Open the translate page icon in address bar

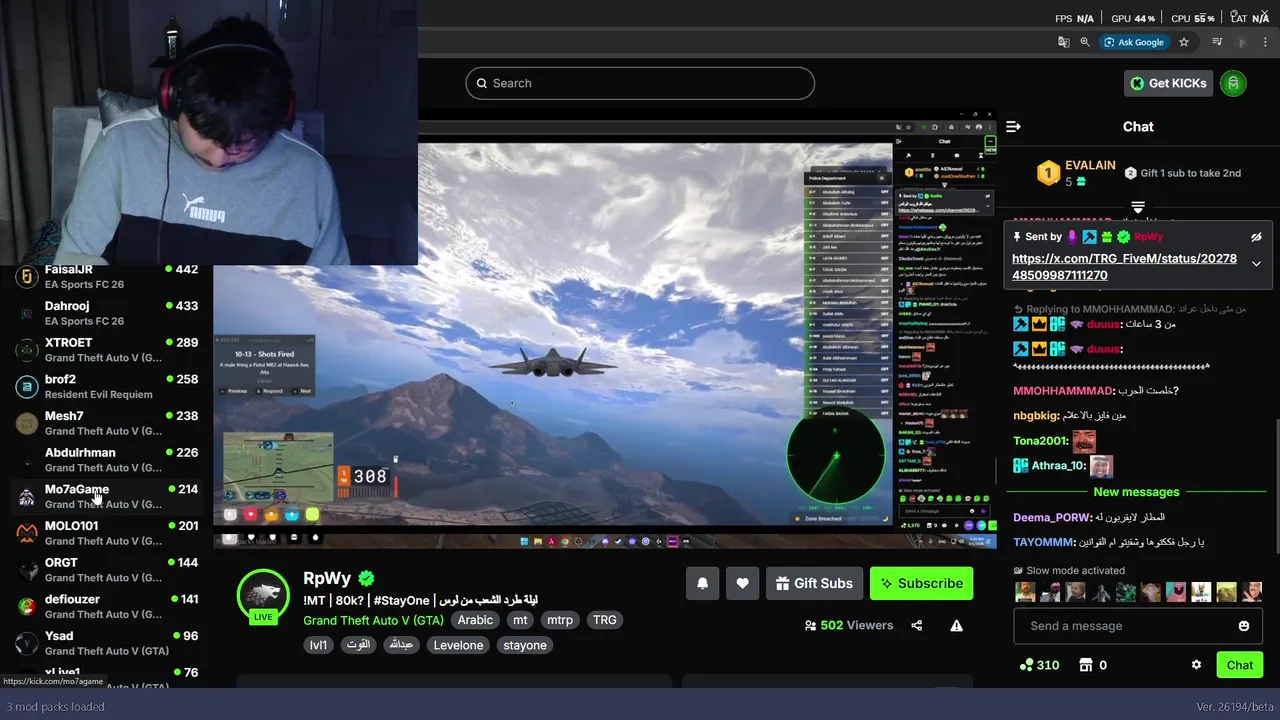(1064, 42)
